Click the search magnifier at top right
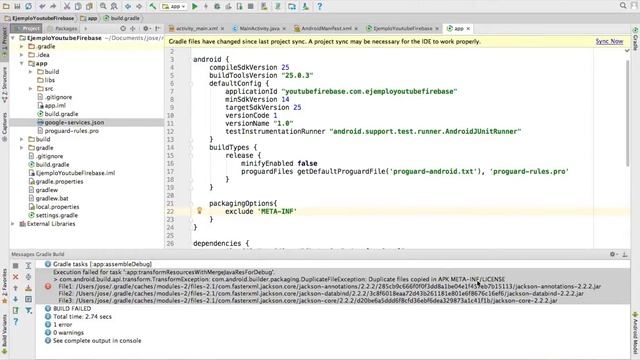Screen dimensions: 640x360 [x=623, y=6]
